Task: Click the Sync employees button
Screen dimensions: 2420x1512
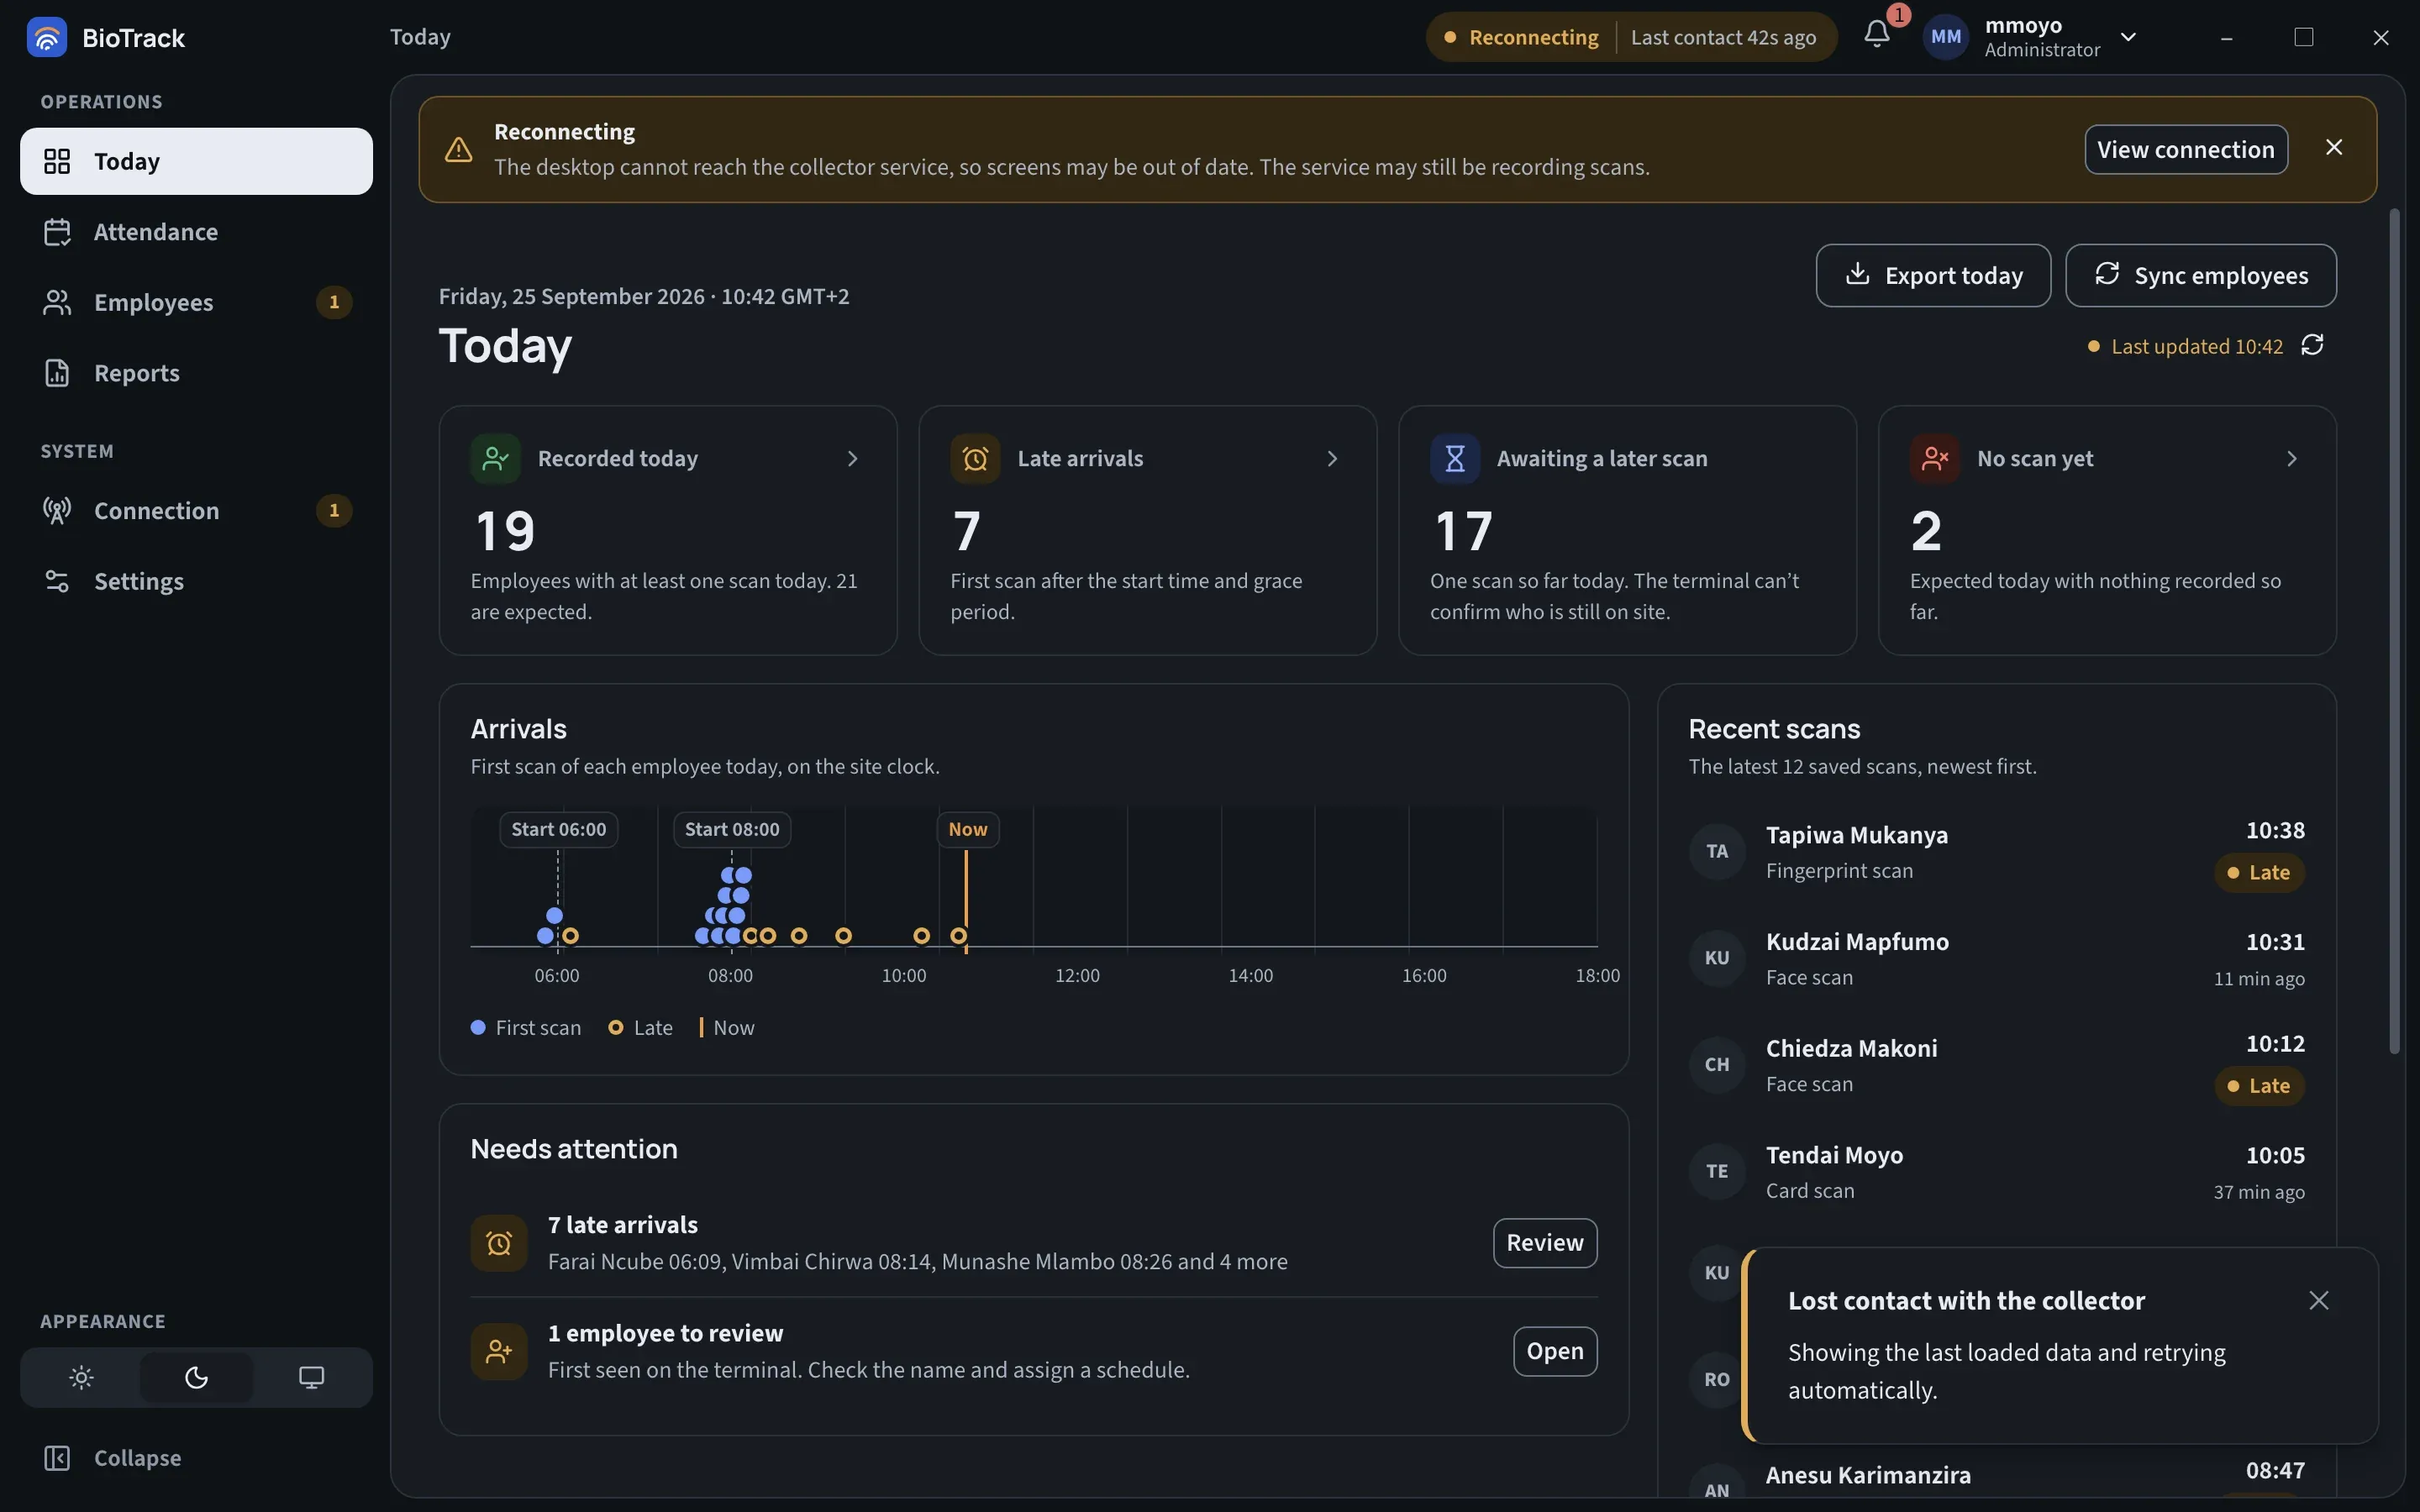Action: [x=2201, y=275]
